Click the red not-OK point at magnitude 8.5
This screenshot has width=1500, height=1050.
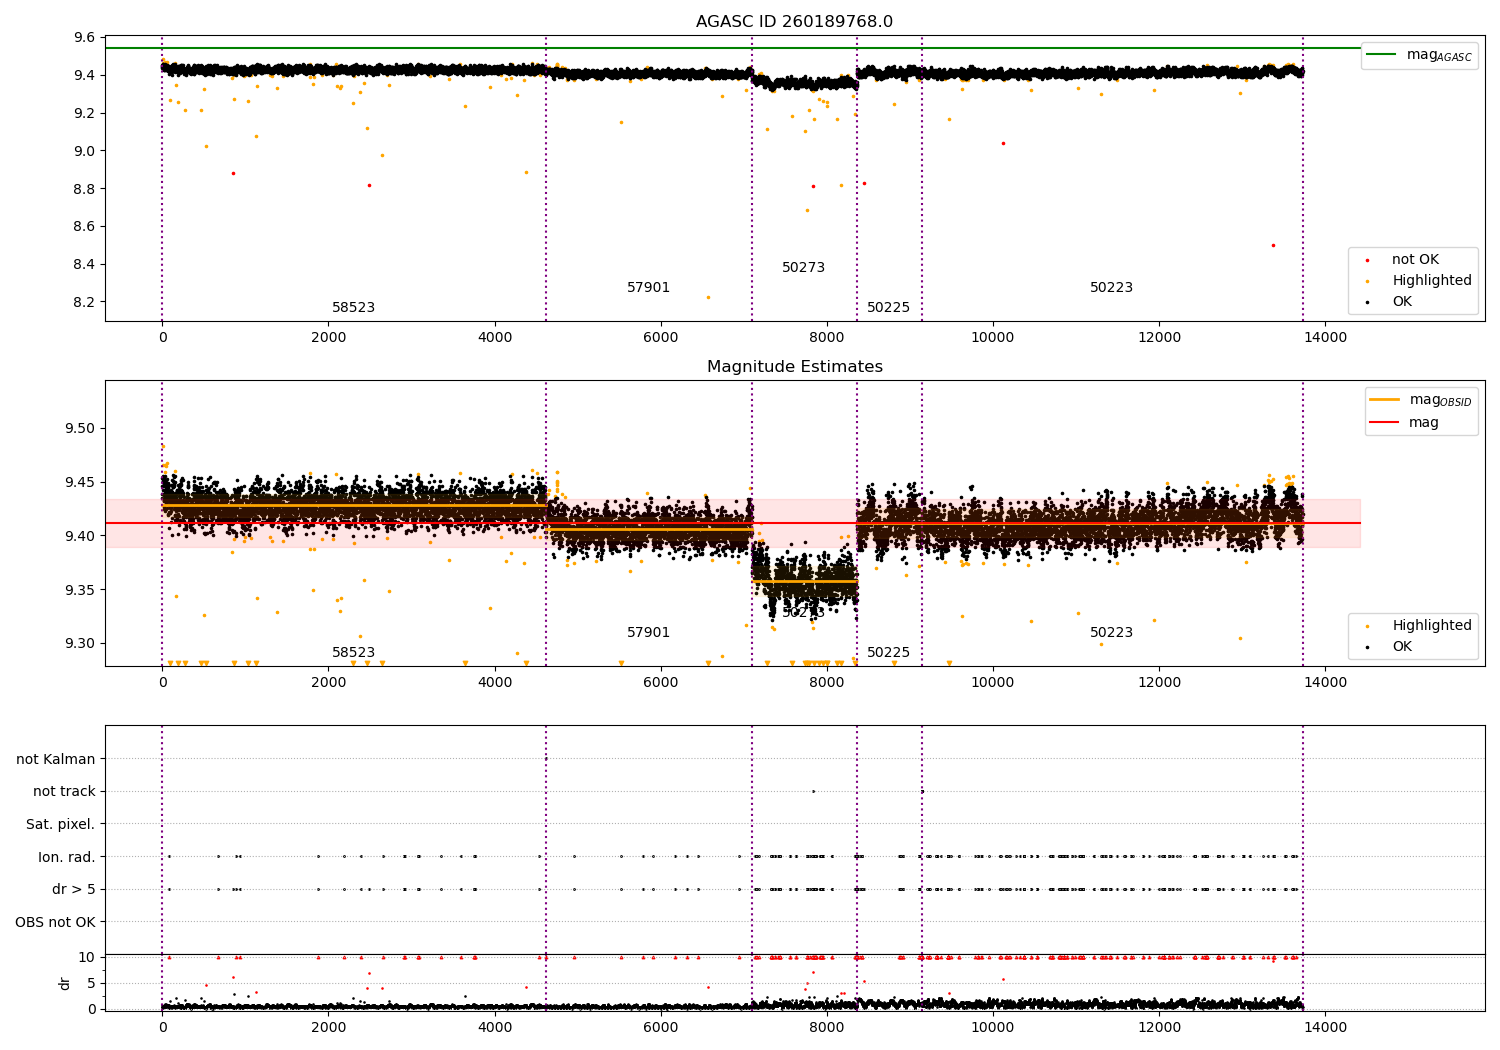point(1273,245)
